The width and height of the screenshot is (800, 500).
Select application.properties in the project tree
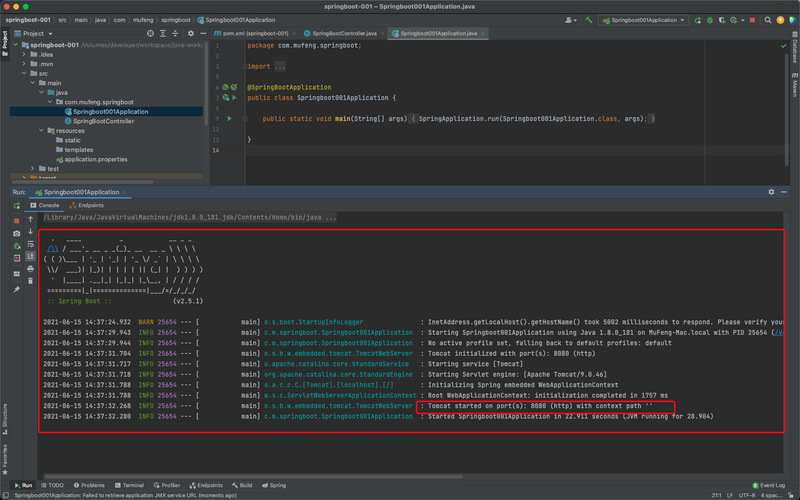pyautogui.click(x=96, y=159)
